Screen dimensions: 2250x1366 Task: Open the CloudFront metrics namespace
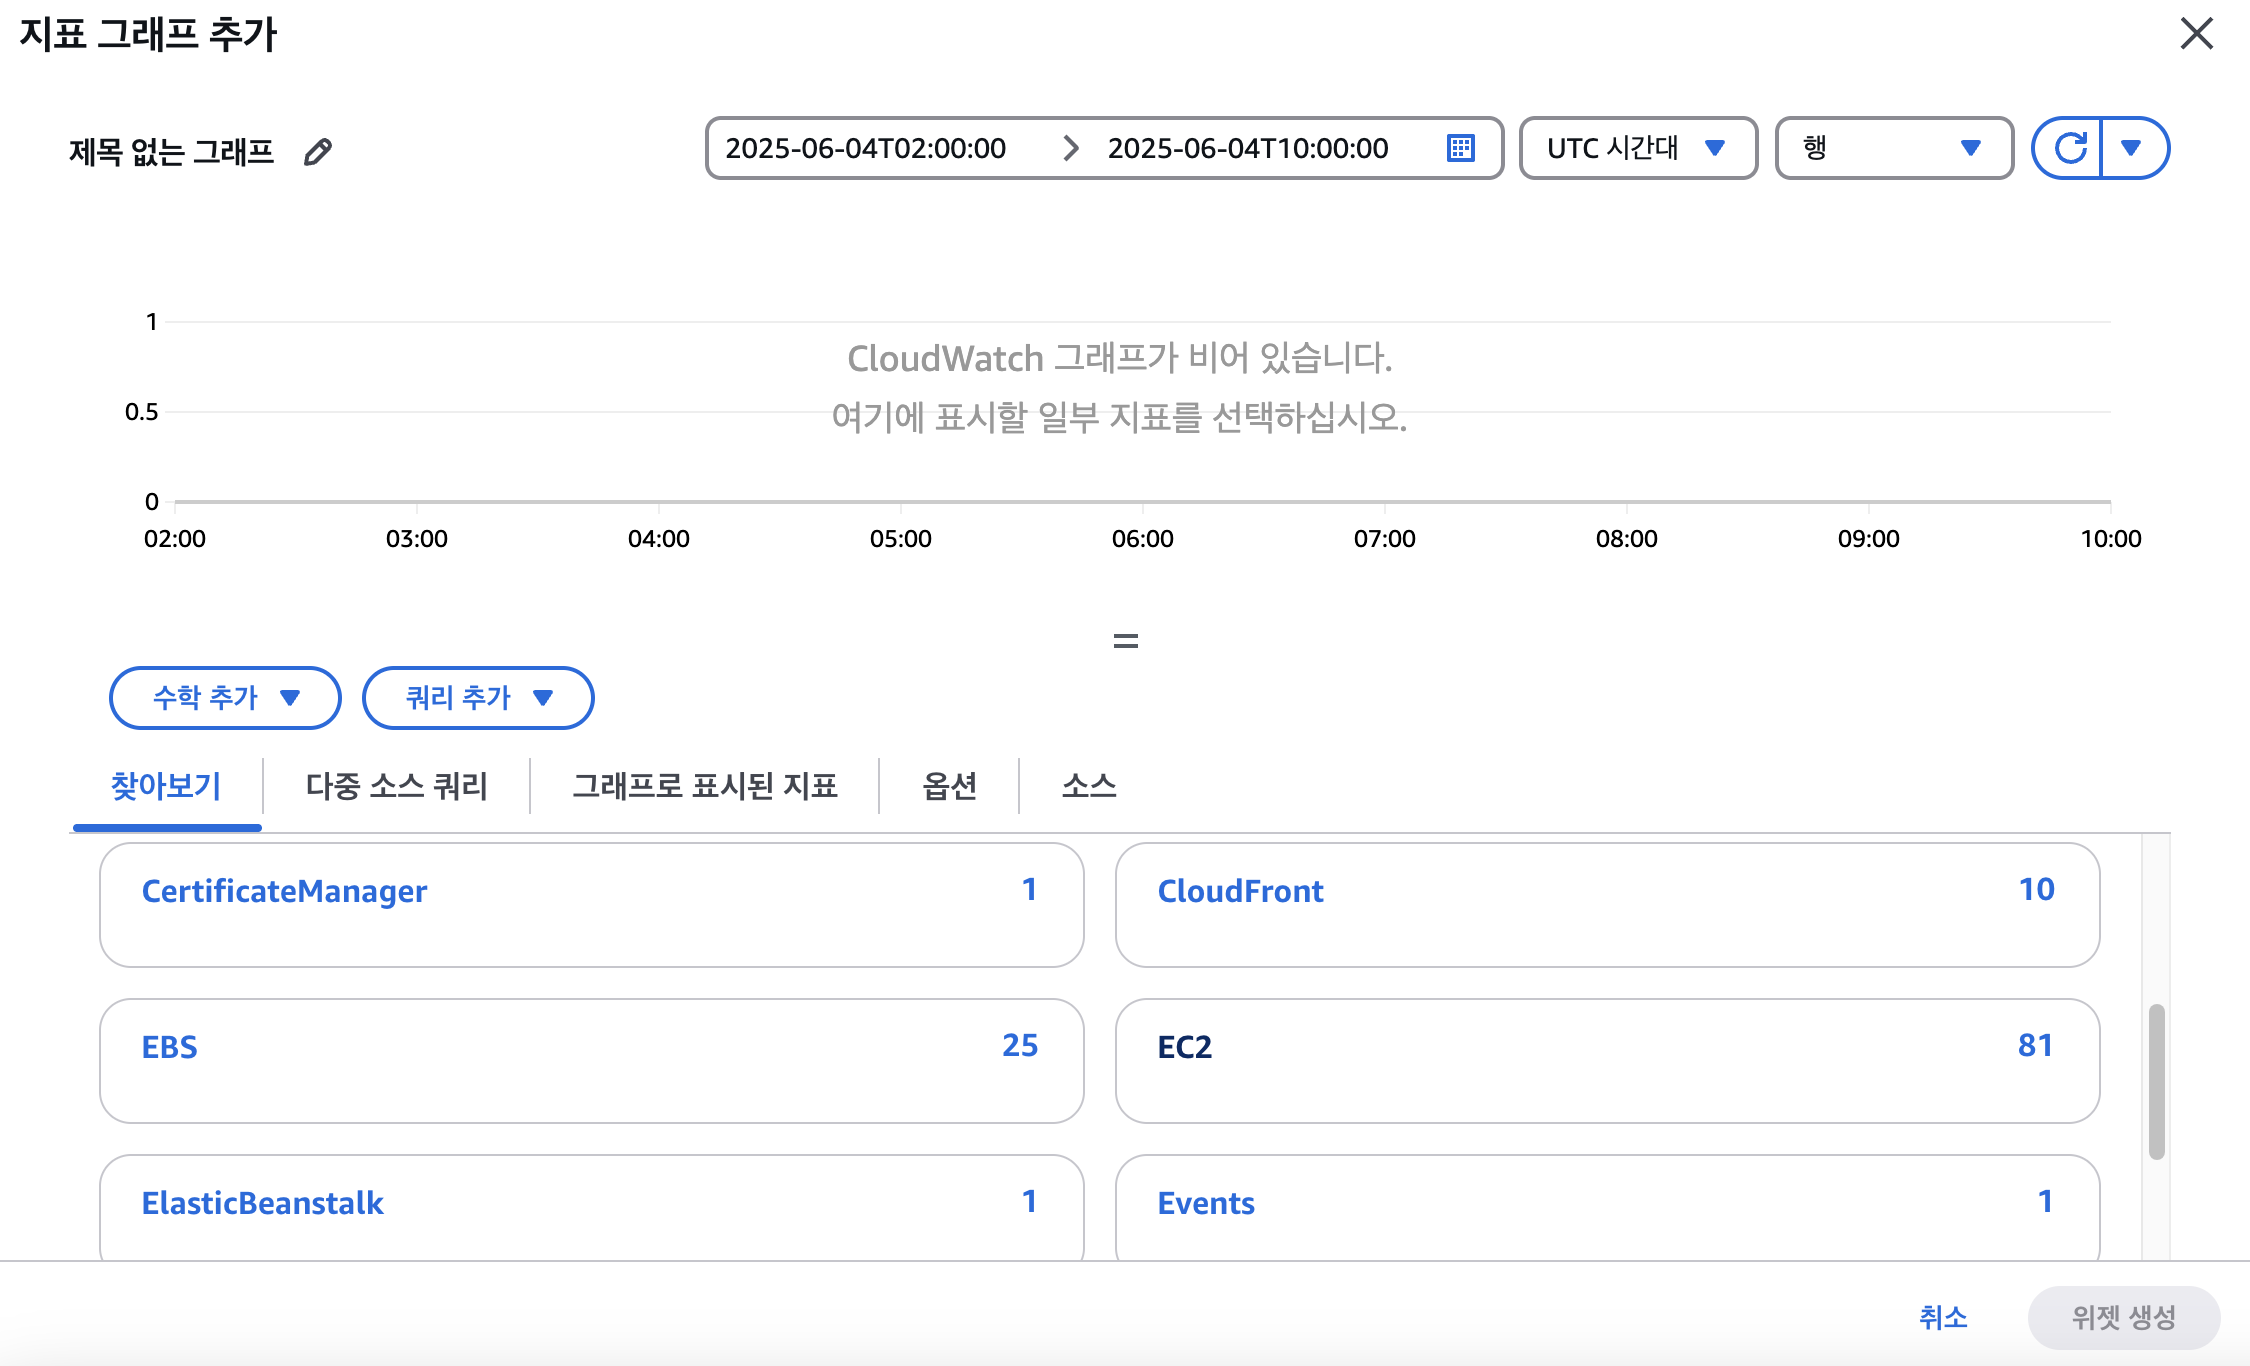coord(1606,904)
